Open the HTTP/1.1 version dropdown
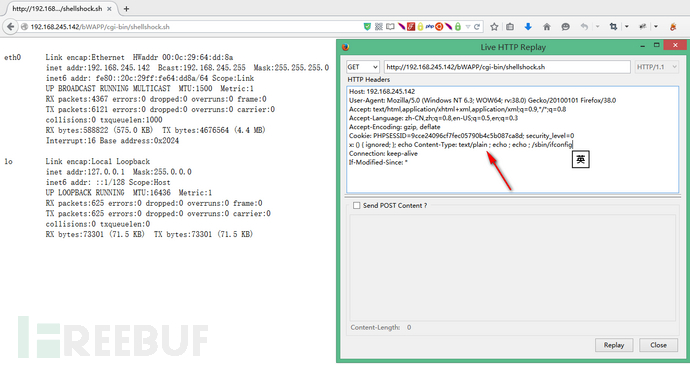Viewport: 690px width, 365px height. (656, 67)
